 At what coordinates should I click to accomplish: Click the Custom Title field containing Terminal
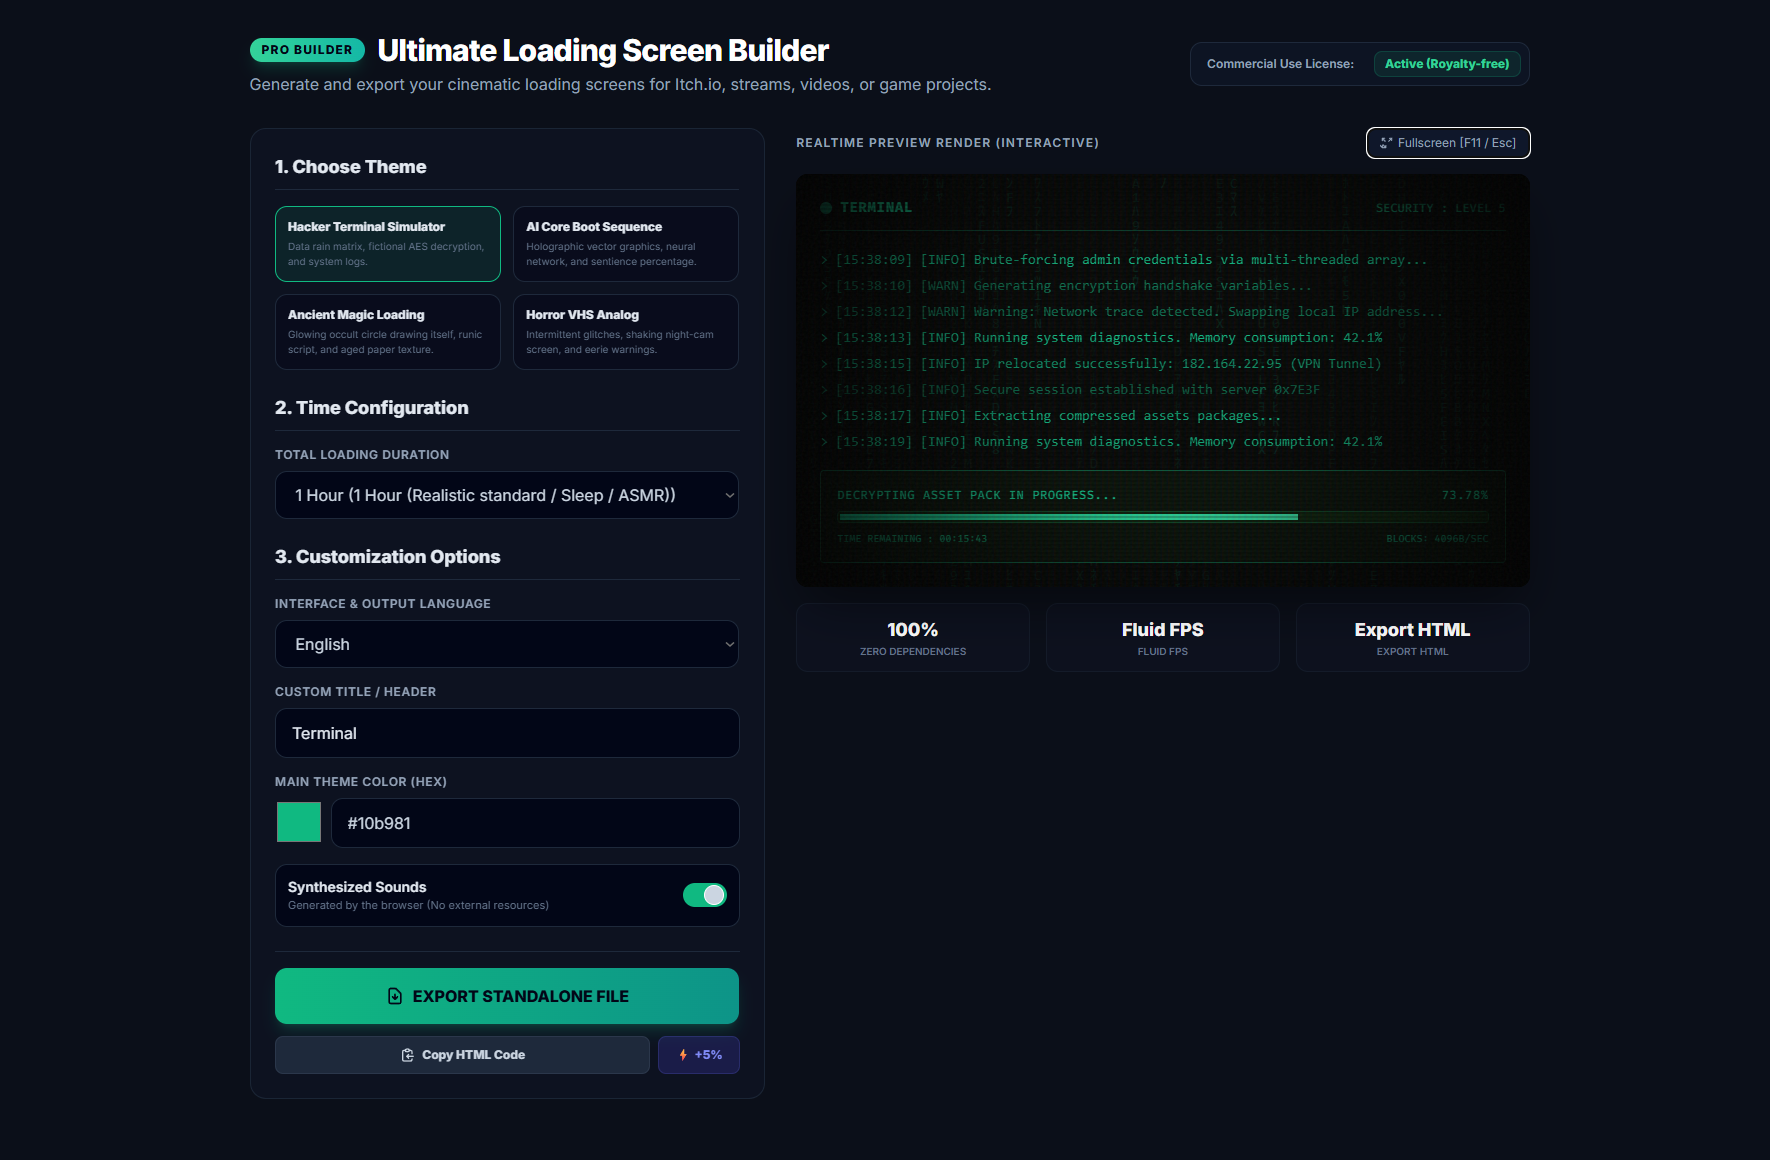coord(507,733)
